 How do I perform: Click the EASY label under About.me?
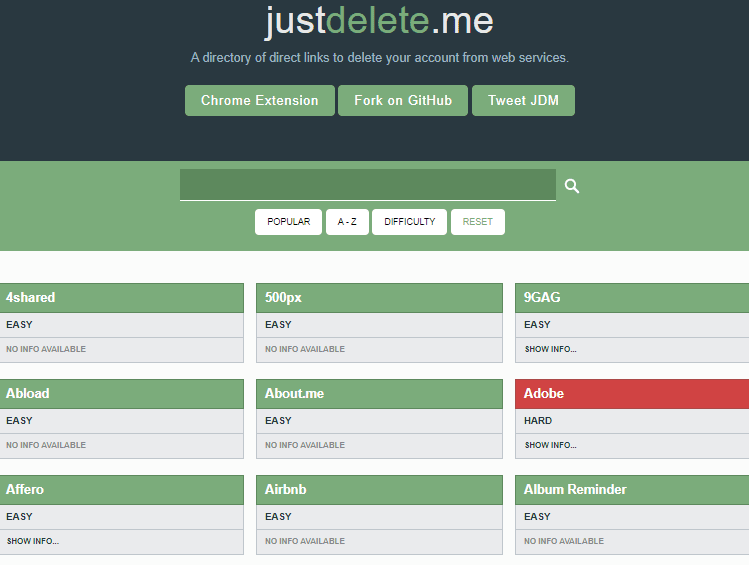(278, 421)
